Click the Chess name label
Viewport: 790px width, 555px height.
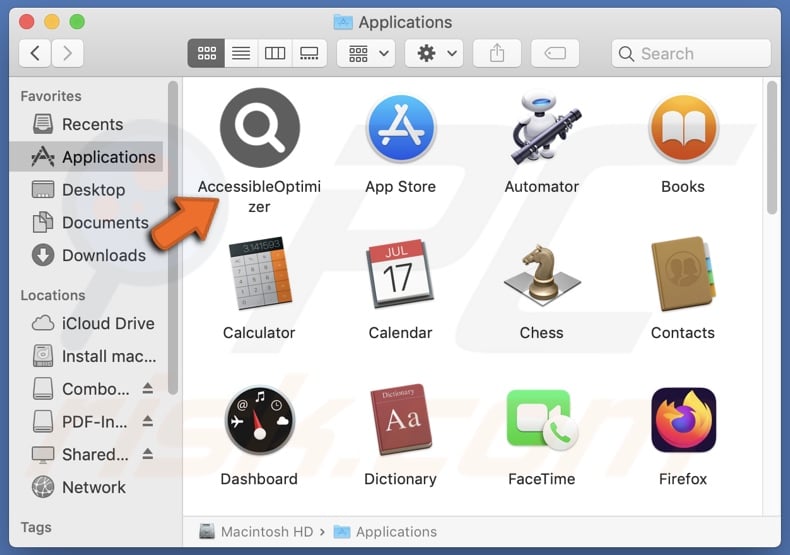542,332
